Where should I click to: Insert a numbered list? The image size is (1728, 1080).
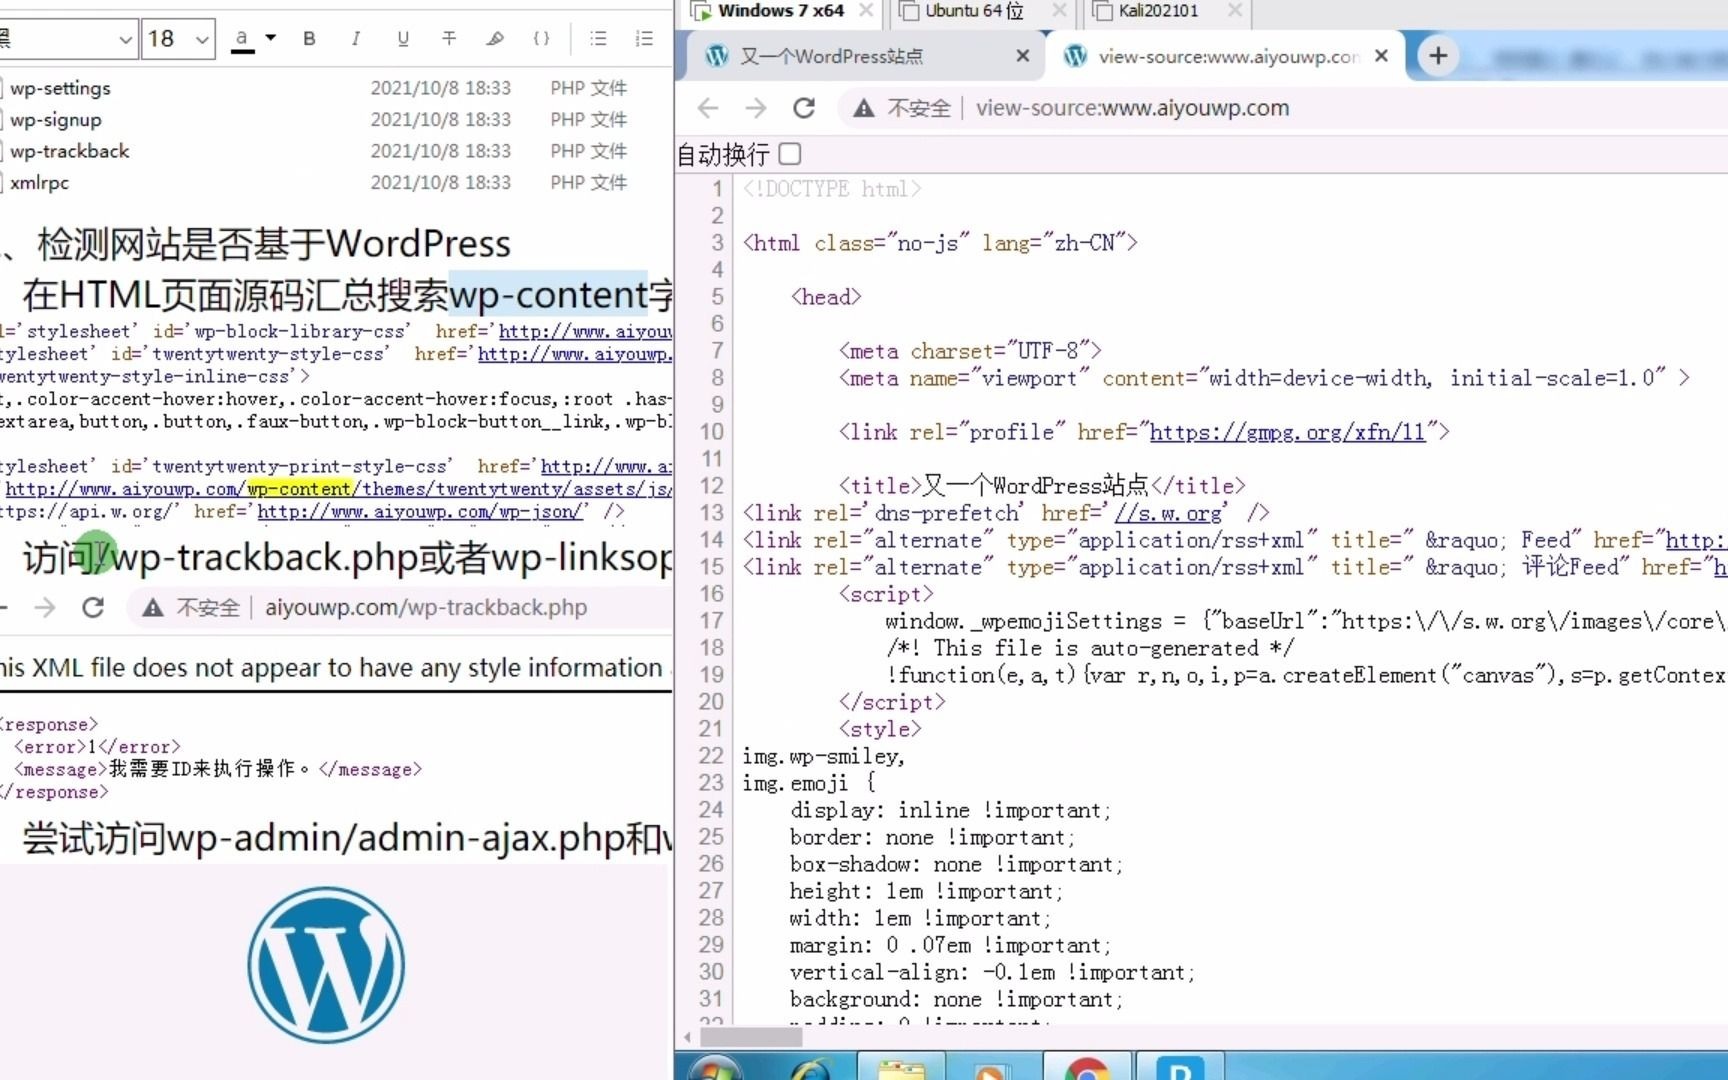pyautogui.click(x=644, y=38)
